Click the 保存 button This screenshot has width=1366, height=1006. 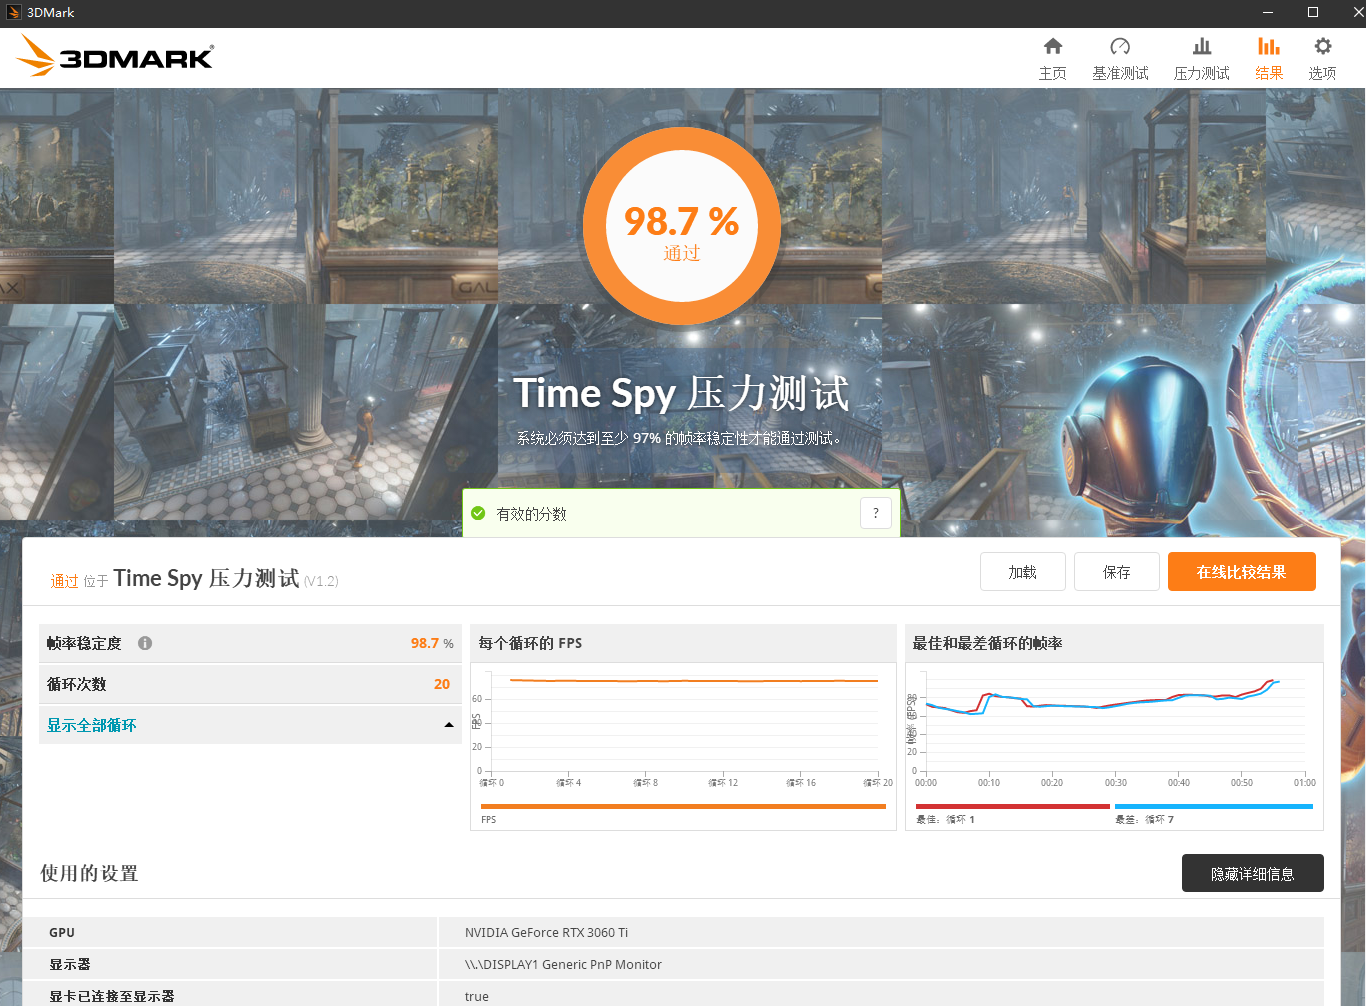pos(1116,572)
